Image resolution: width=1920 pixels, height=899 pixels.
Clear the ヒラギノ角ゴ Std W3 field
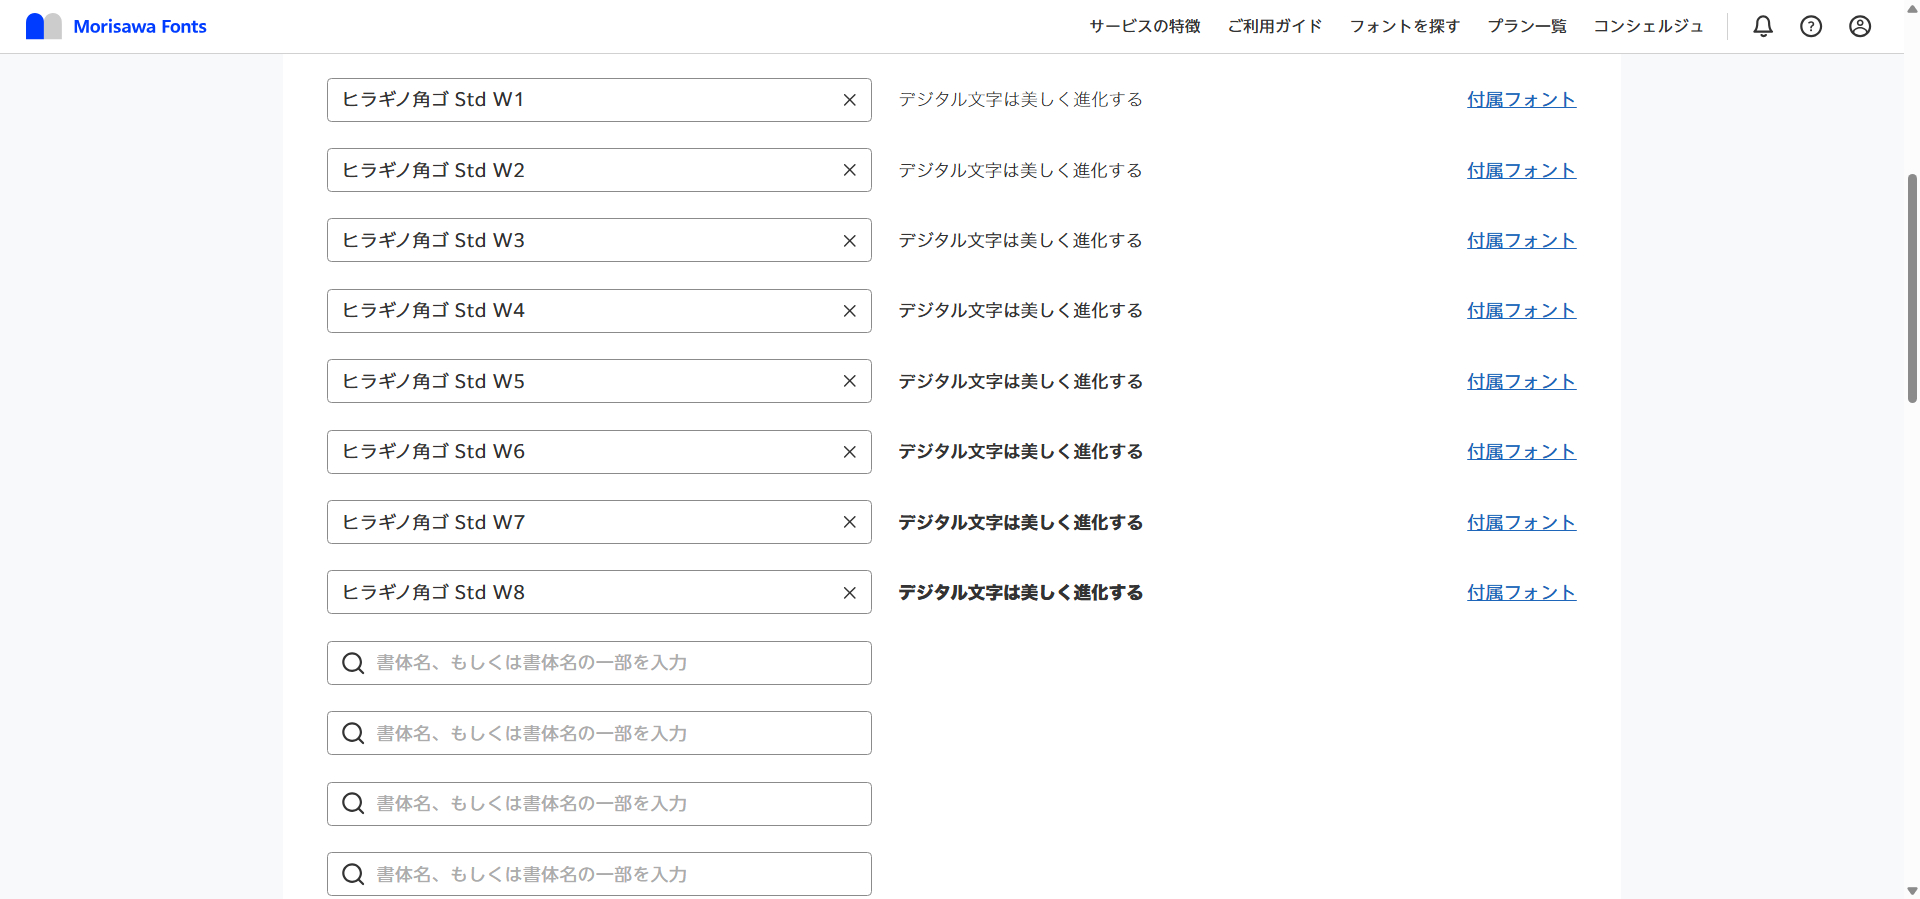click(849, 241)
